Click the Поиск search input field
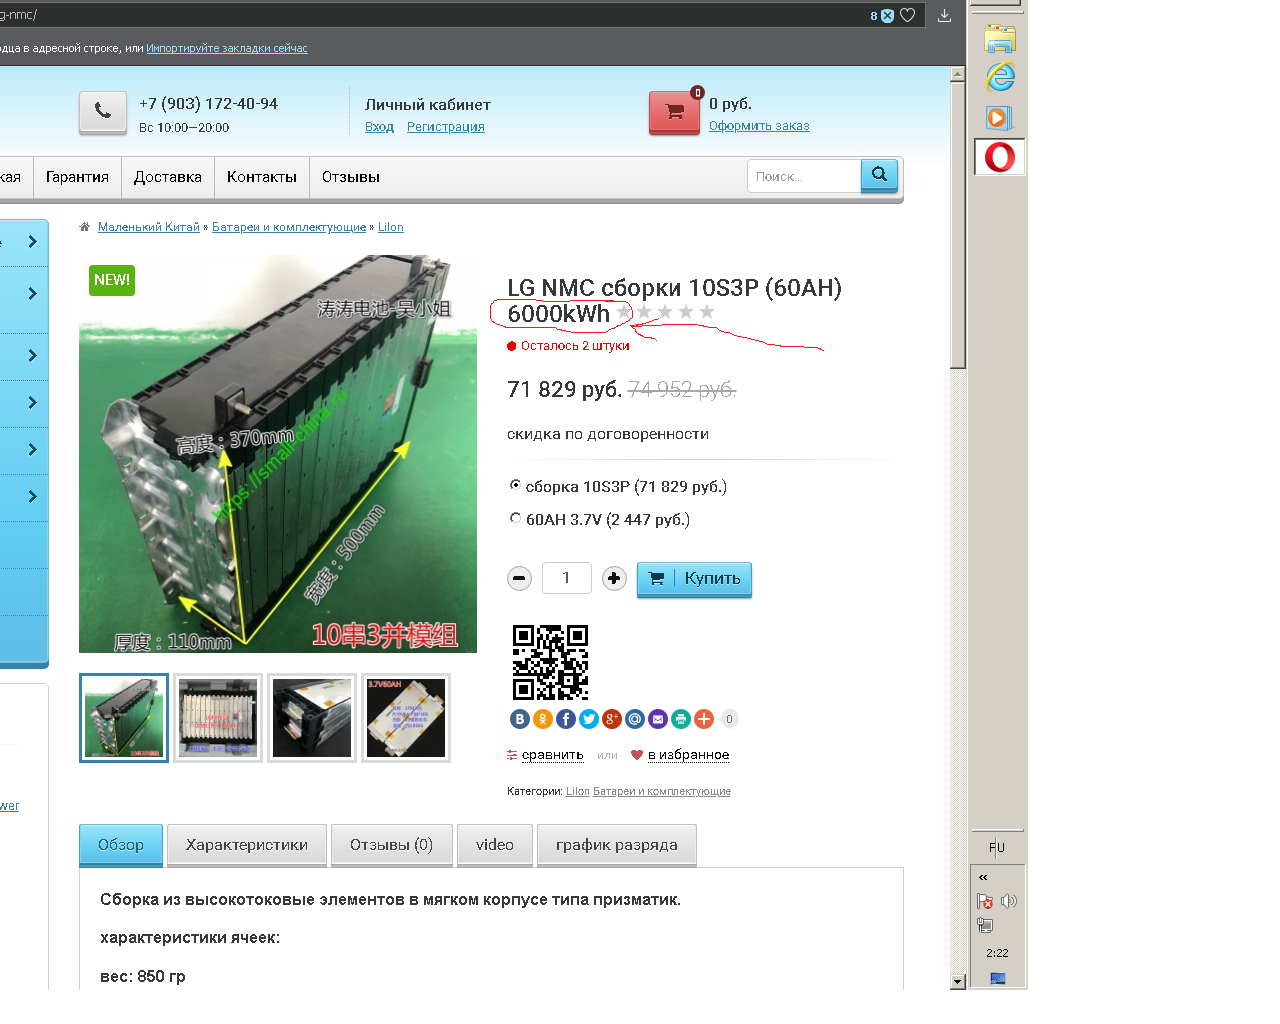 tap(804, 176)
